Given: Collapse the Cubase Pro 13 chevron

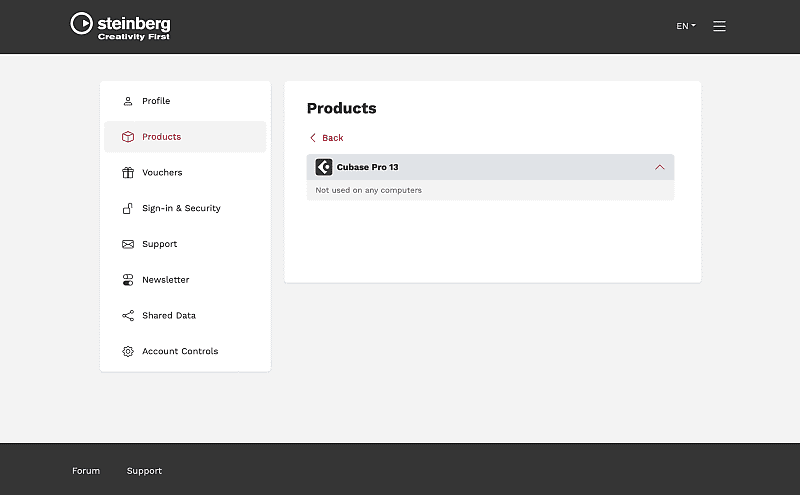Looking at the screenshot, I should [x=659, y=167].
